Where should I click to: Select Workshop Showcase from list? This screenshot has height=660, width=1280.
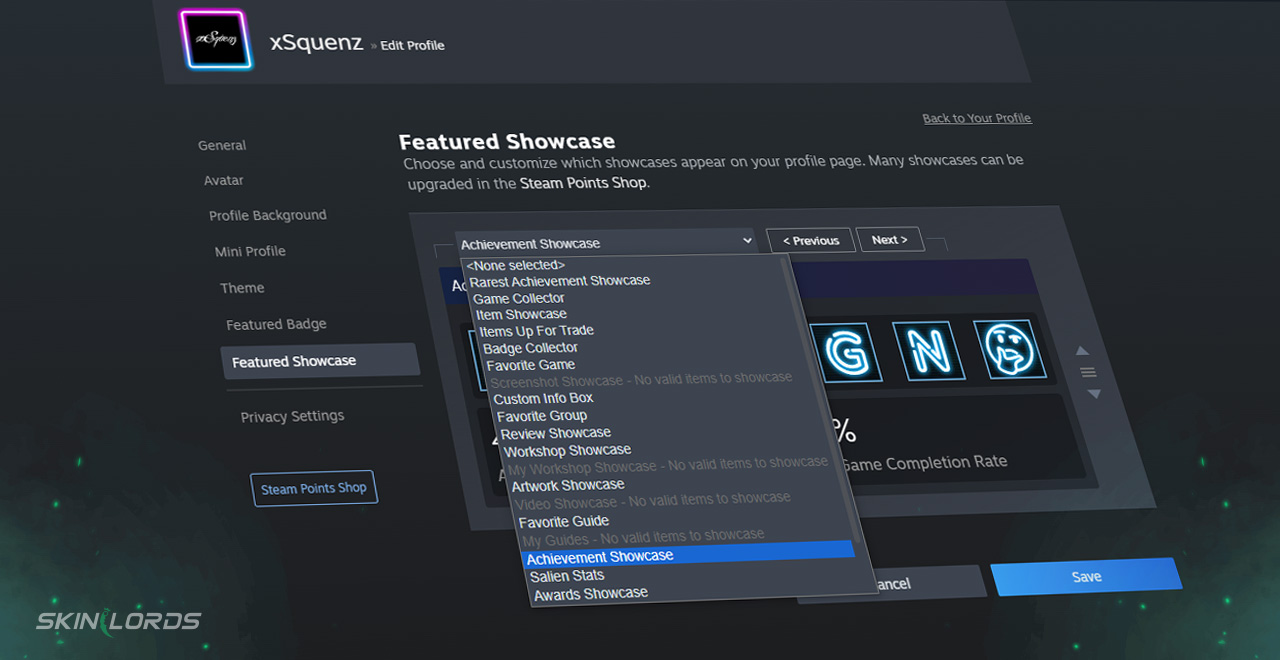[567, 450]
